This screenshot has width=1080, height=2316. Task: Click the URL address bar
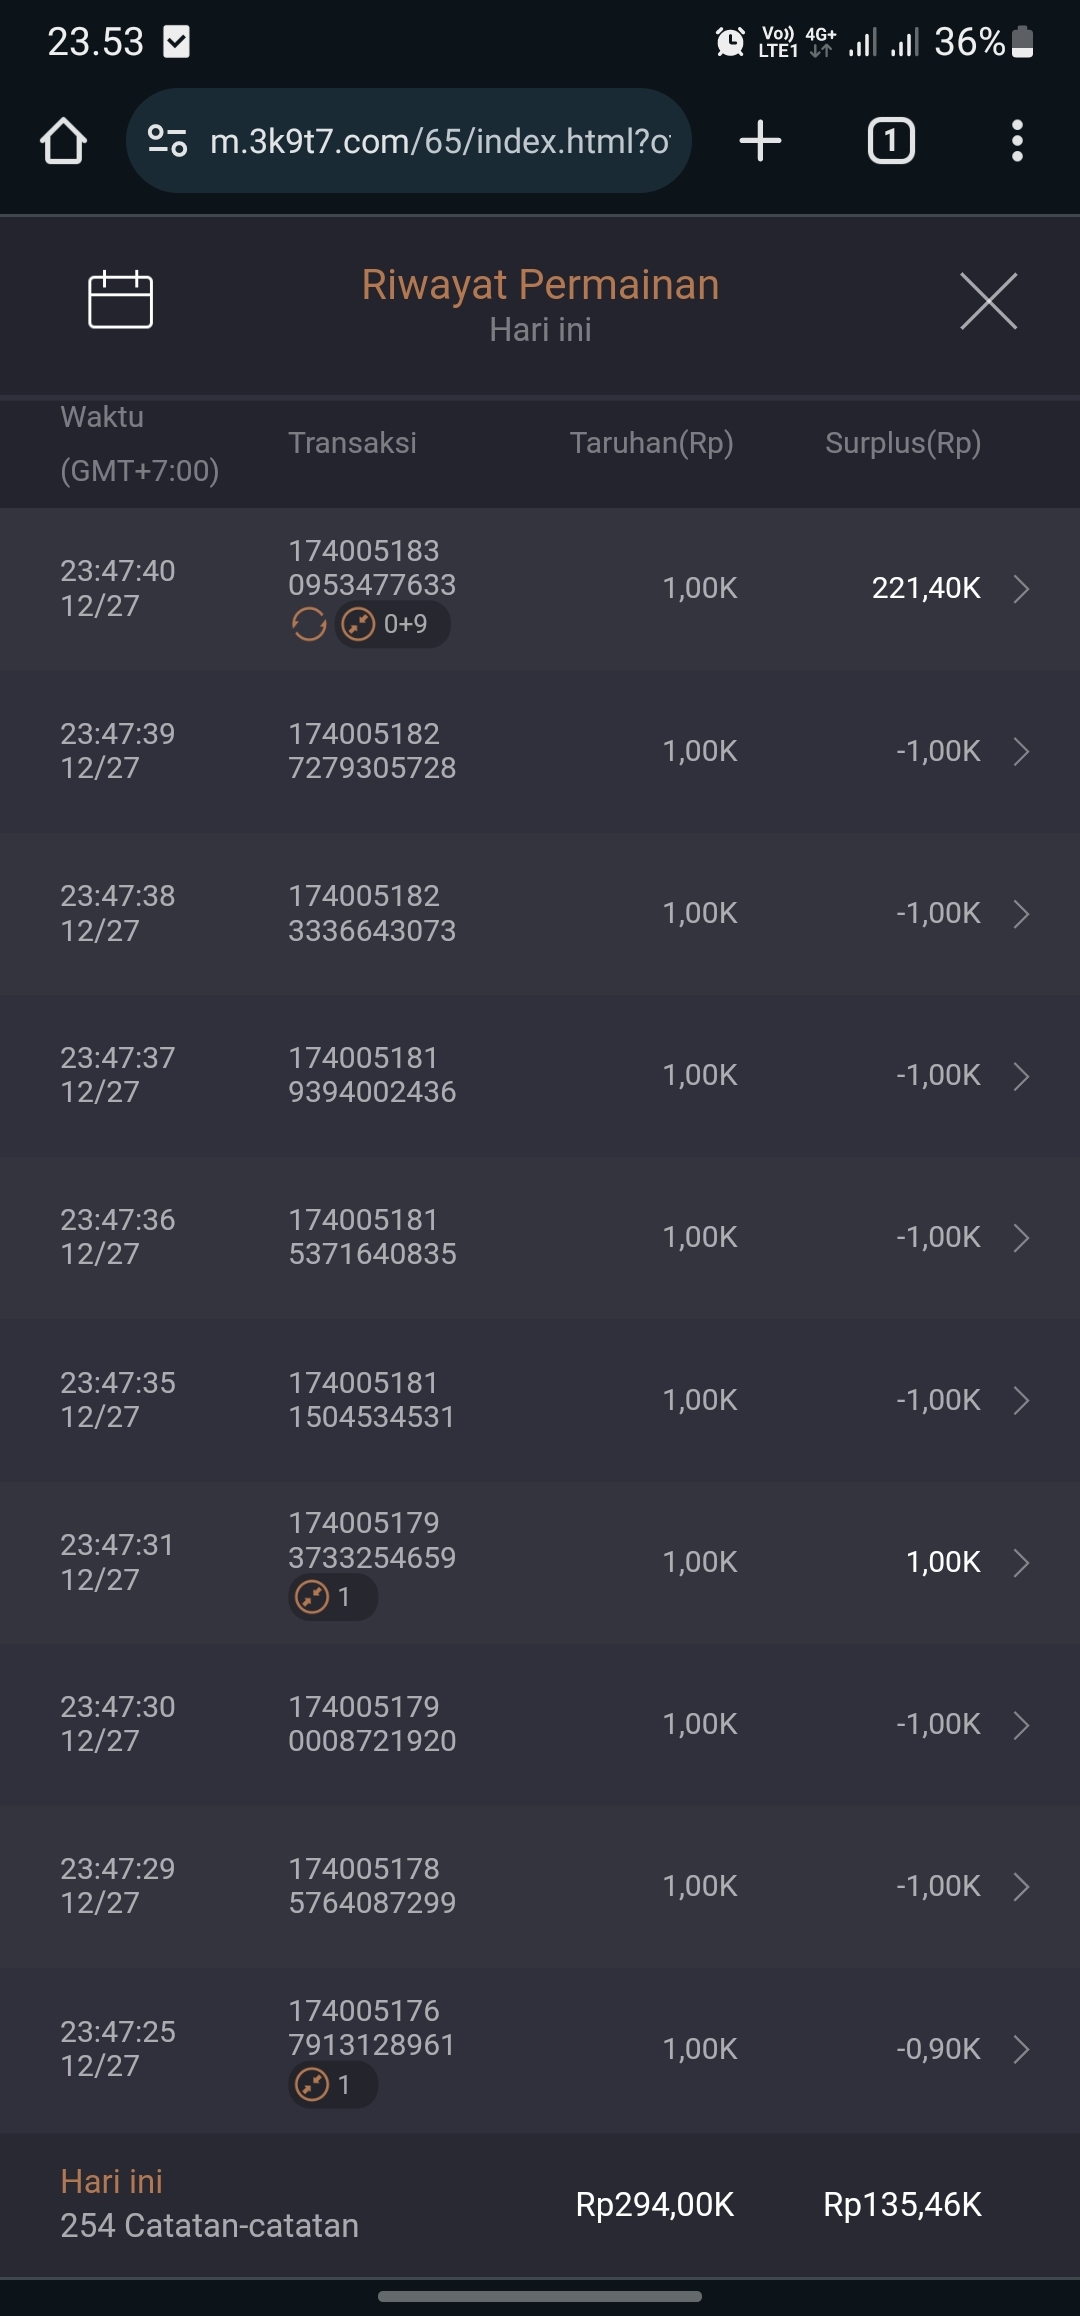pyautogui.click(x=440, y=141)
